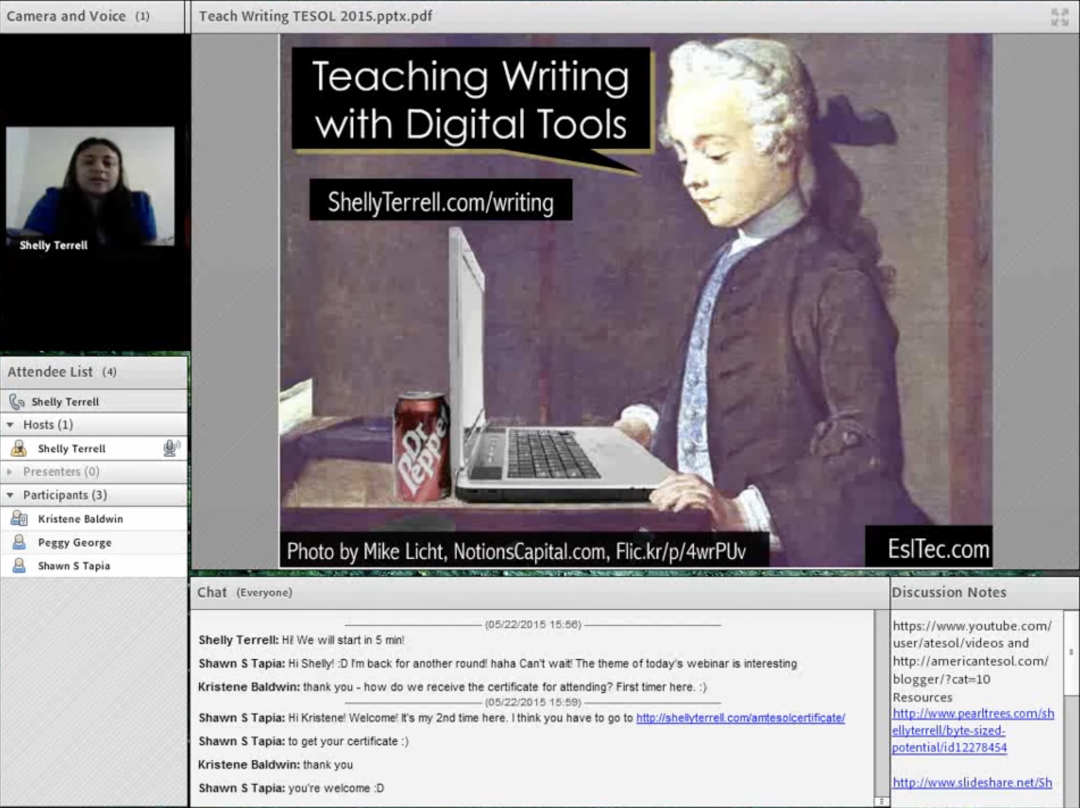1080x808 pixels.
Task: Collapse the Participants (3) group
Action: click(10, 495)
